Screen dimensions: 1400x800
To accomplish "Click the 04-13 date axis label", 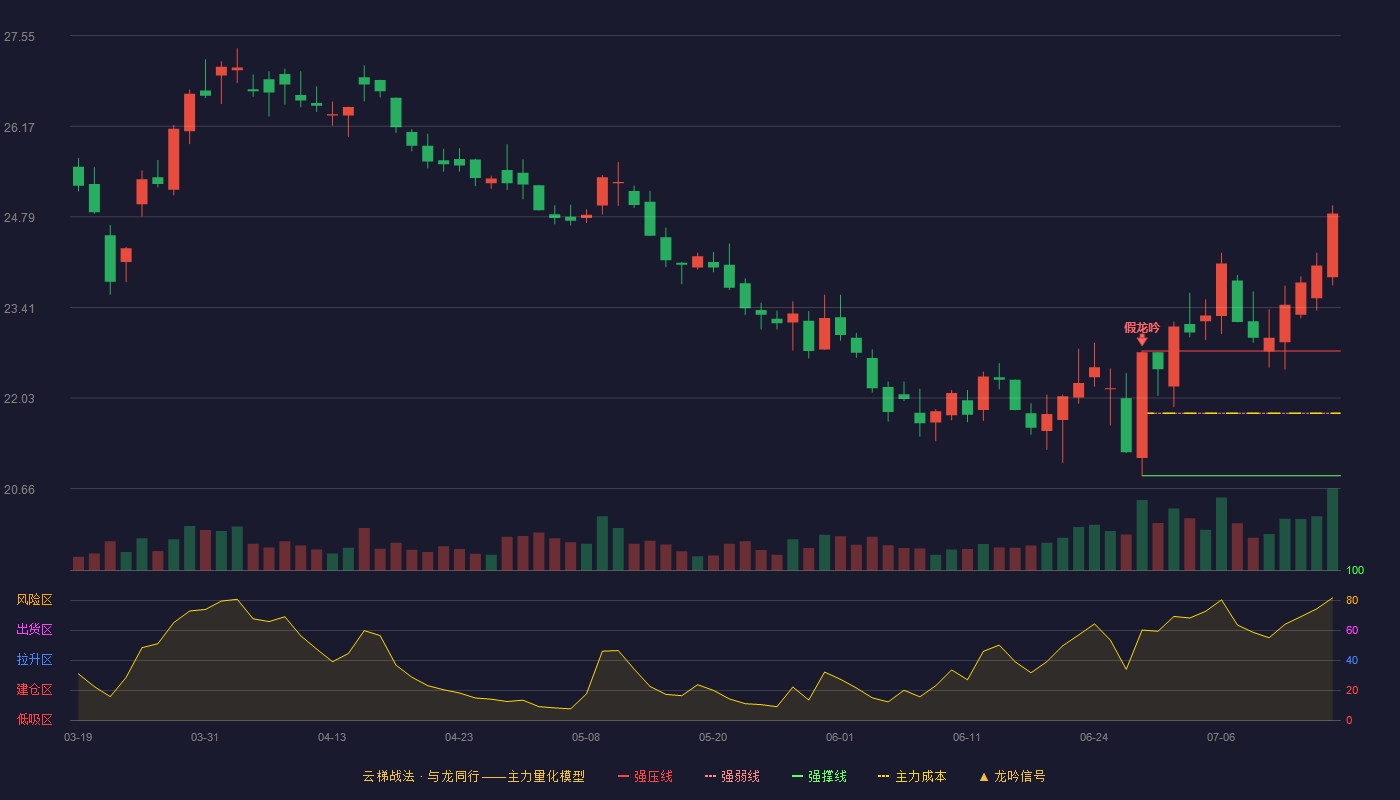I will point(332,737).
